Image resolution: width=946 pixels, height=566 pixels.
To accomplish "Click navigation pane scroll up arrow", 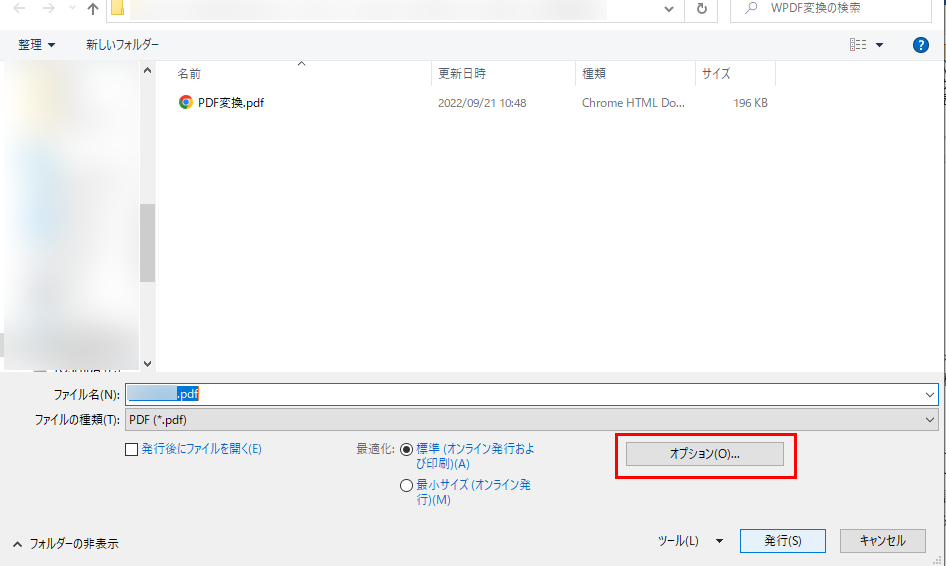I will (x=147, y=71).
